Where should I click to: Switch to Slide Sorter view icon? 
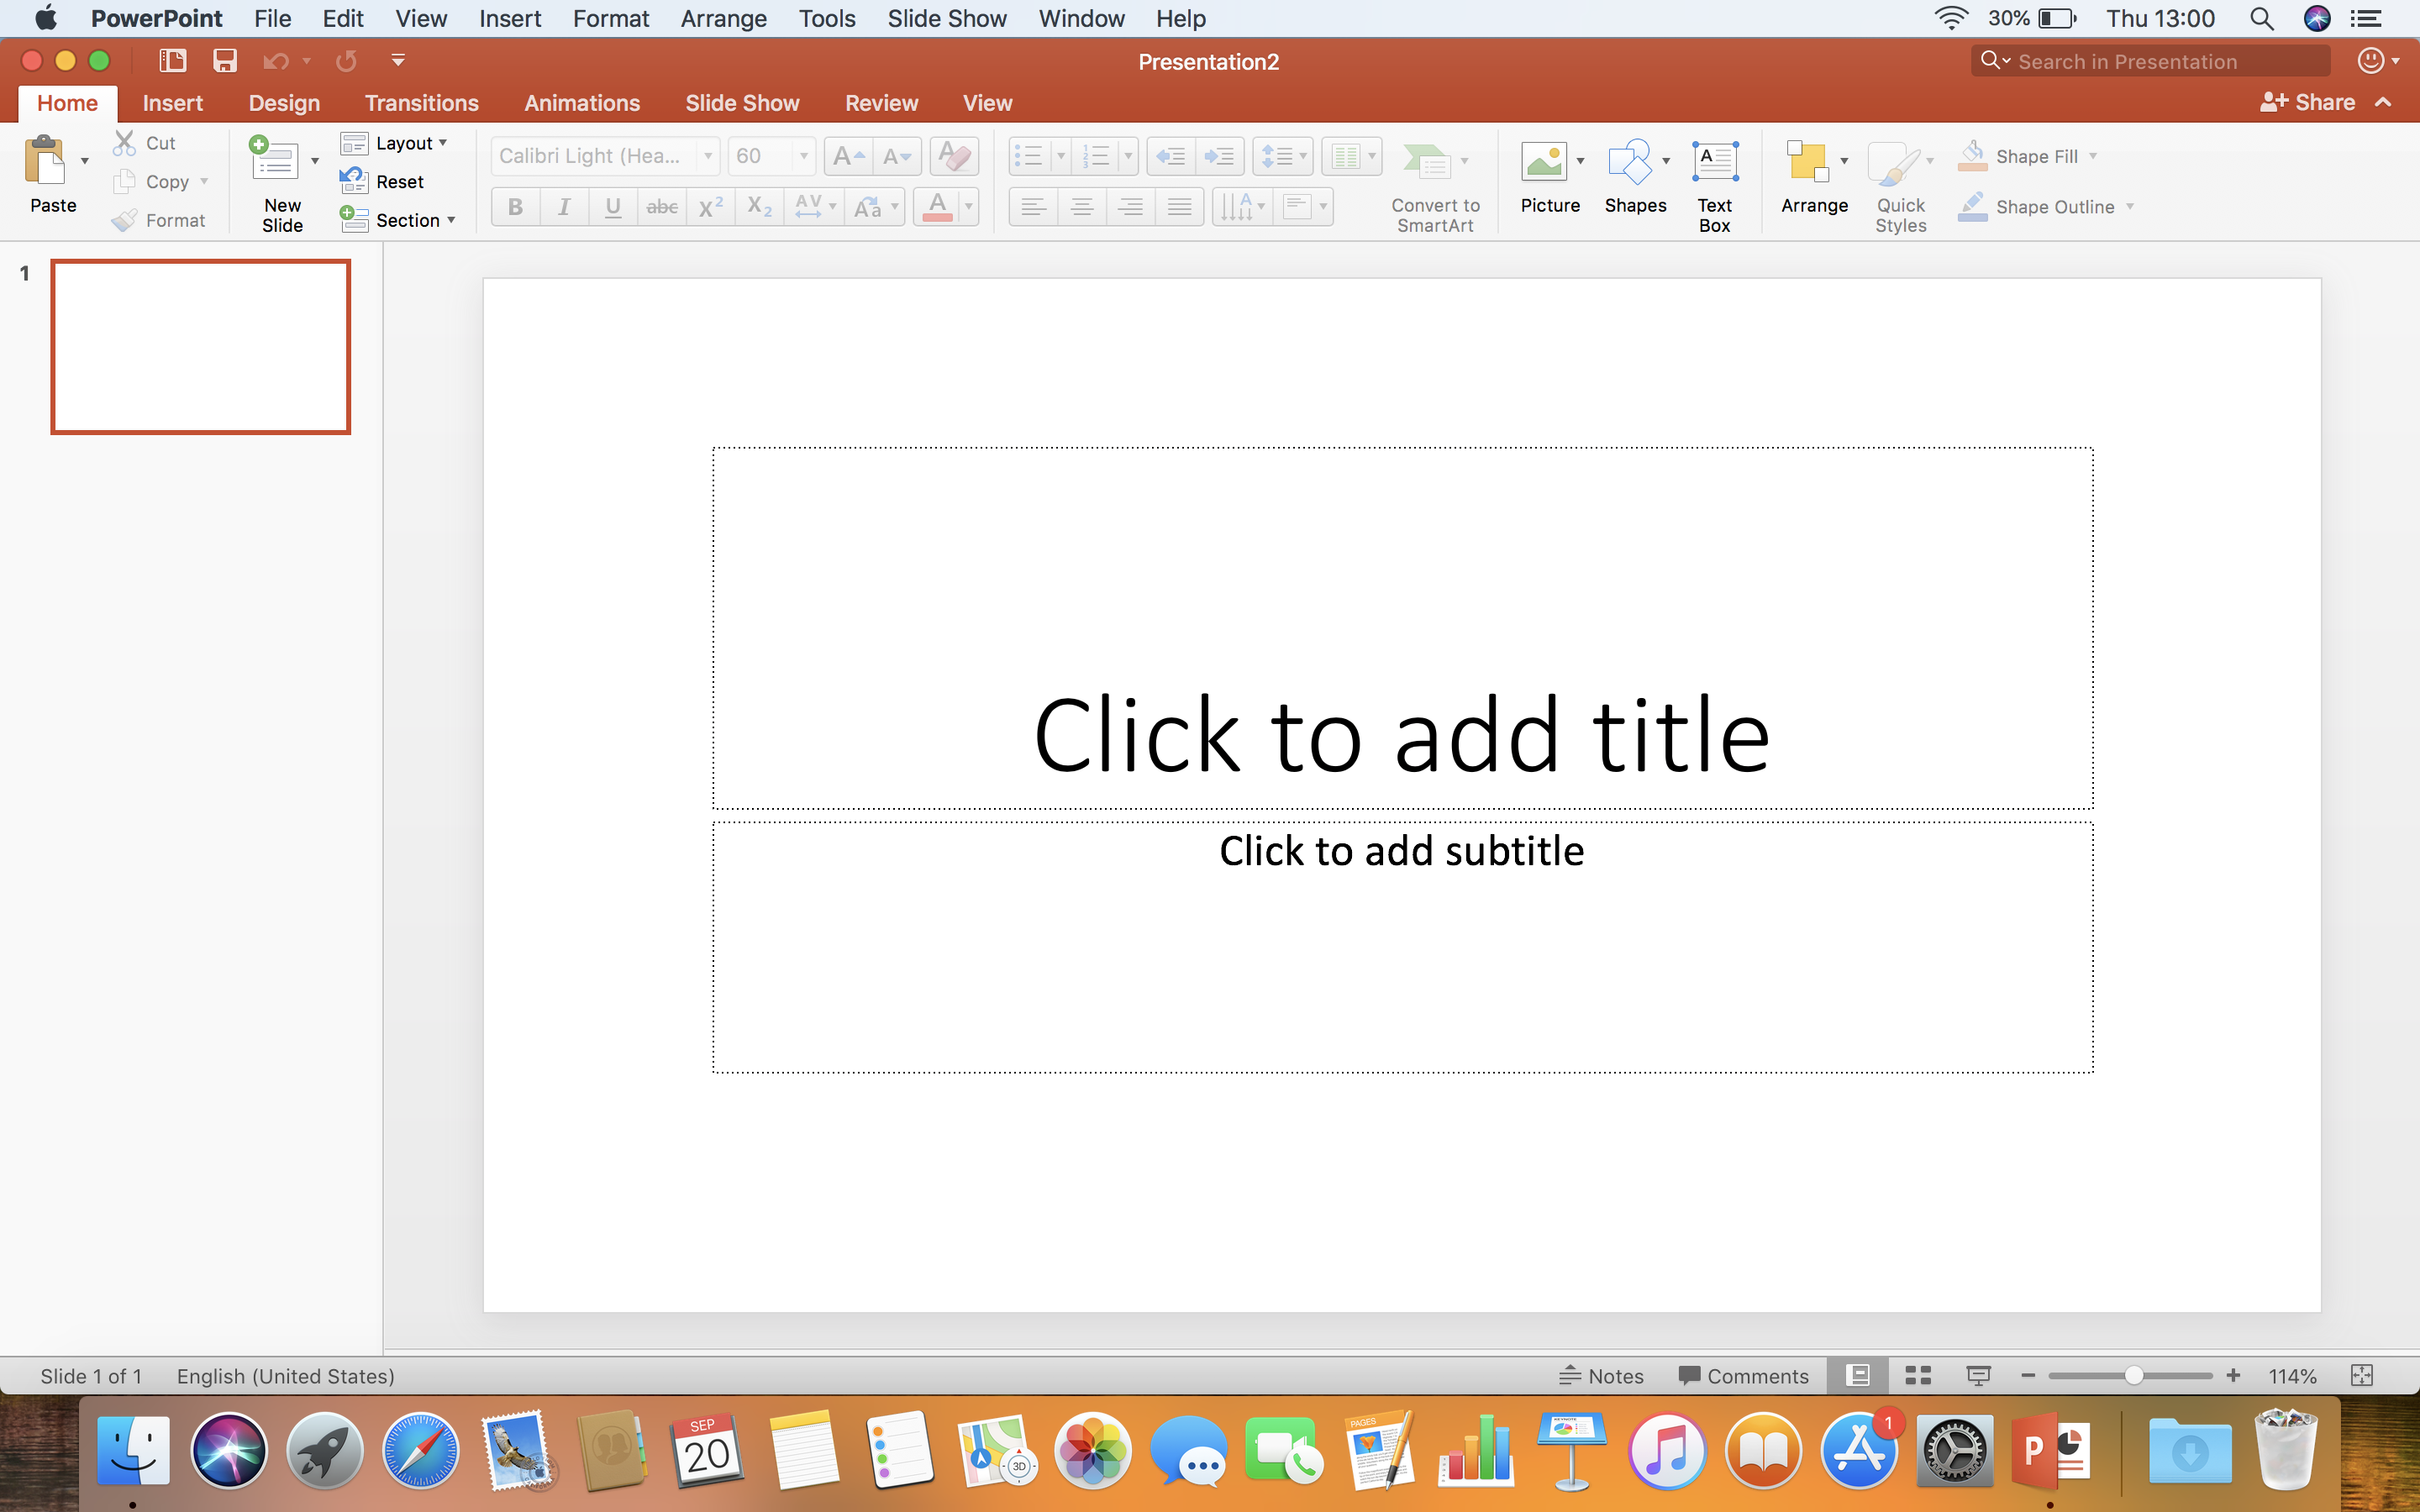tap(1917, 1376)
